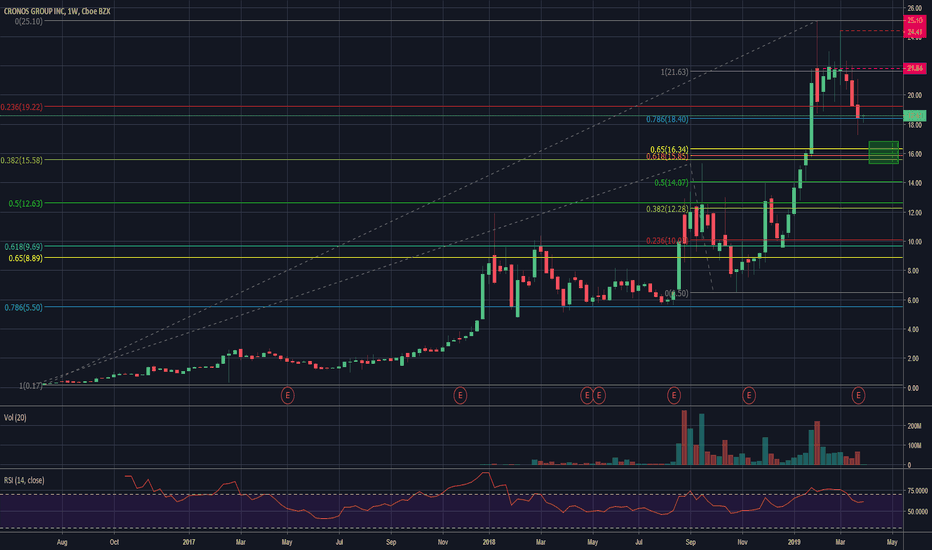The height and width of the screenshot is (550, 932).
Task: Select the 1(21.63) Fibonacci label
Action: pos(675,72)
